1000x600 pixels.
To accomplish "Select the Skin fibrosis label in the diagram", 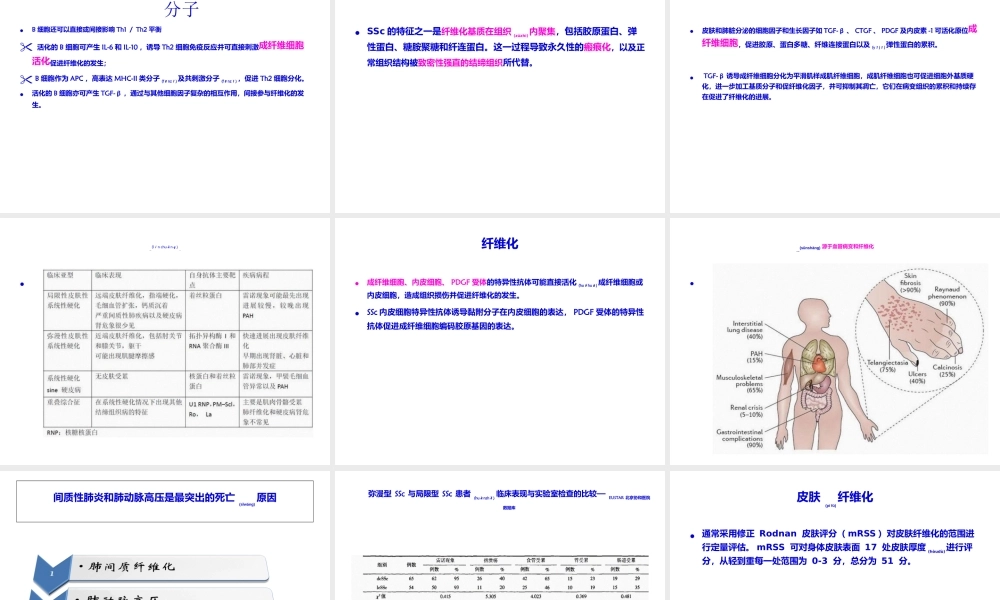I will tap(909, 284).
